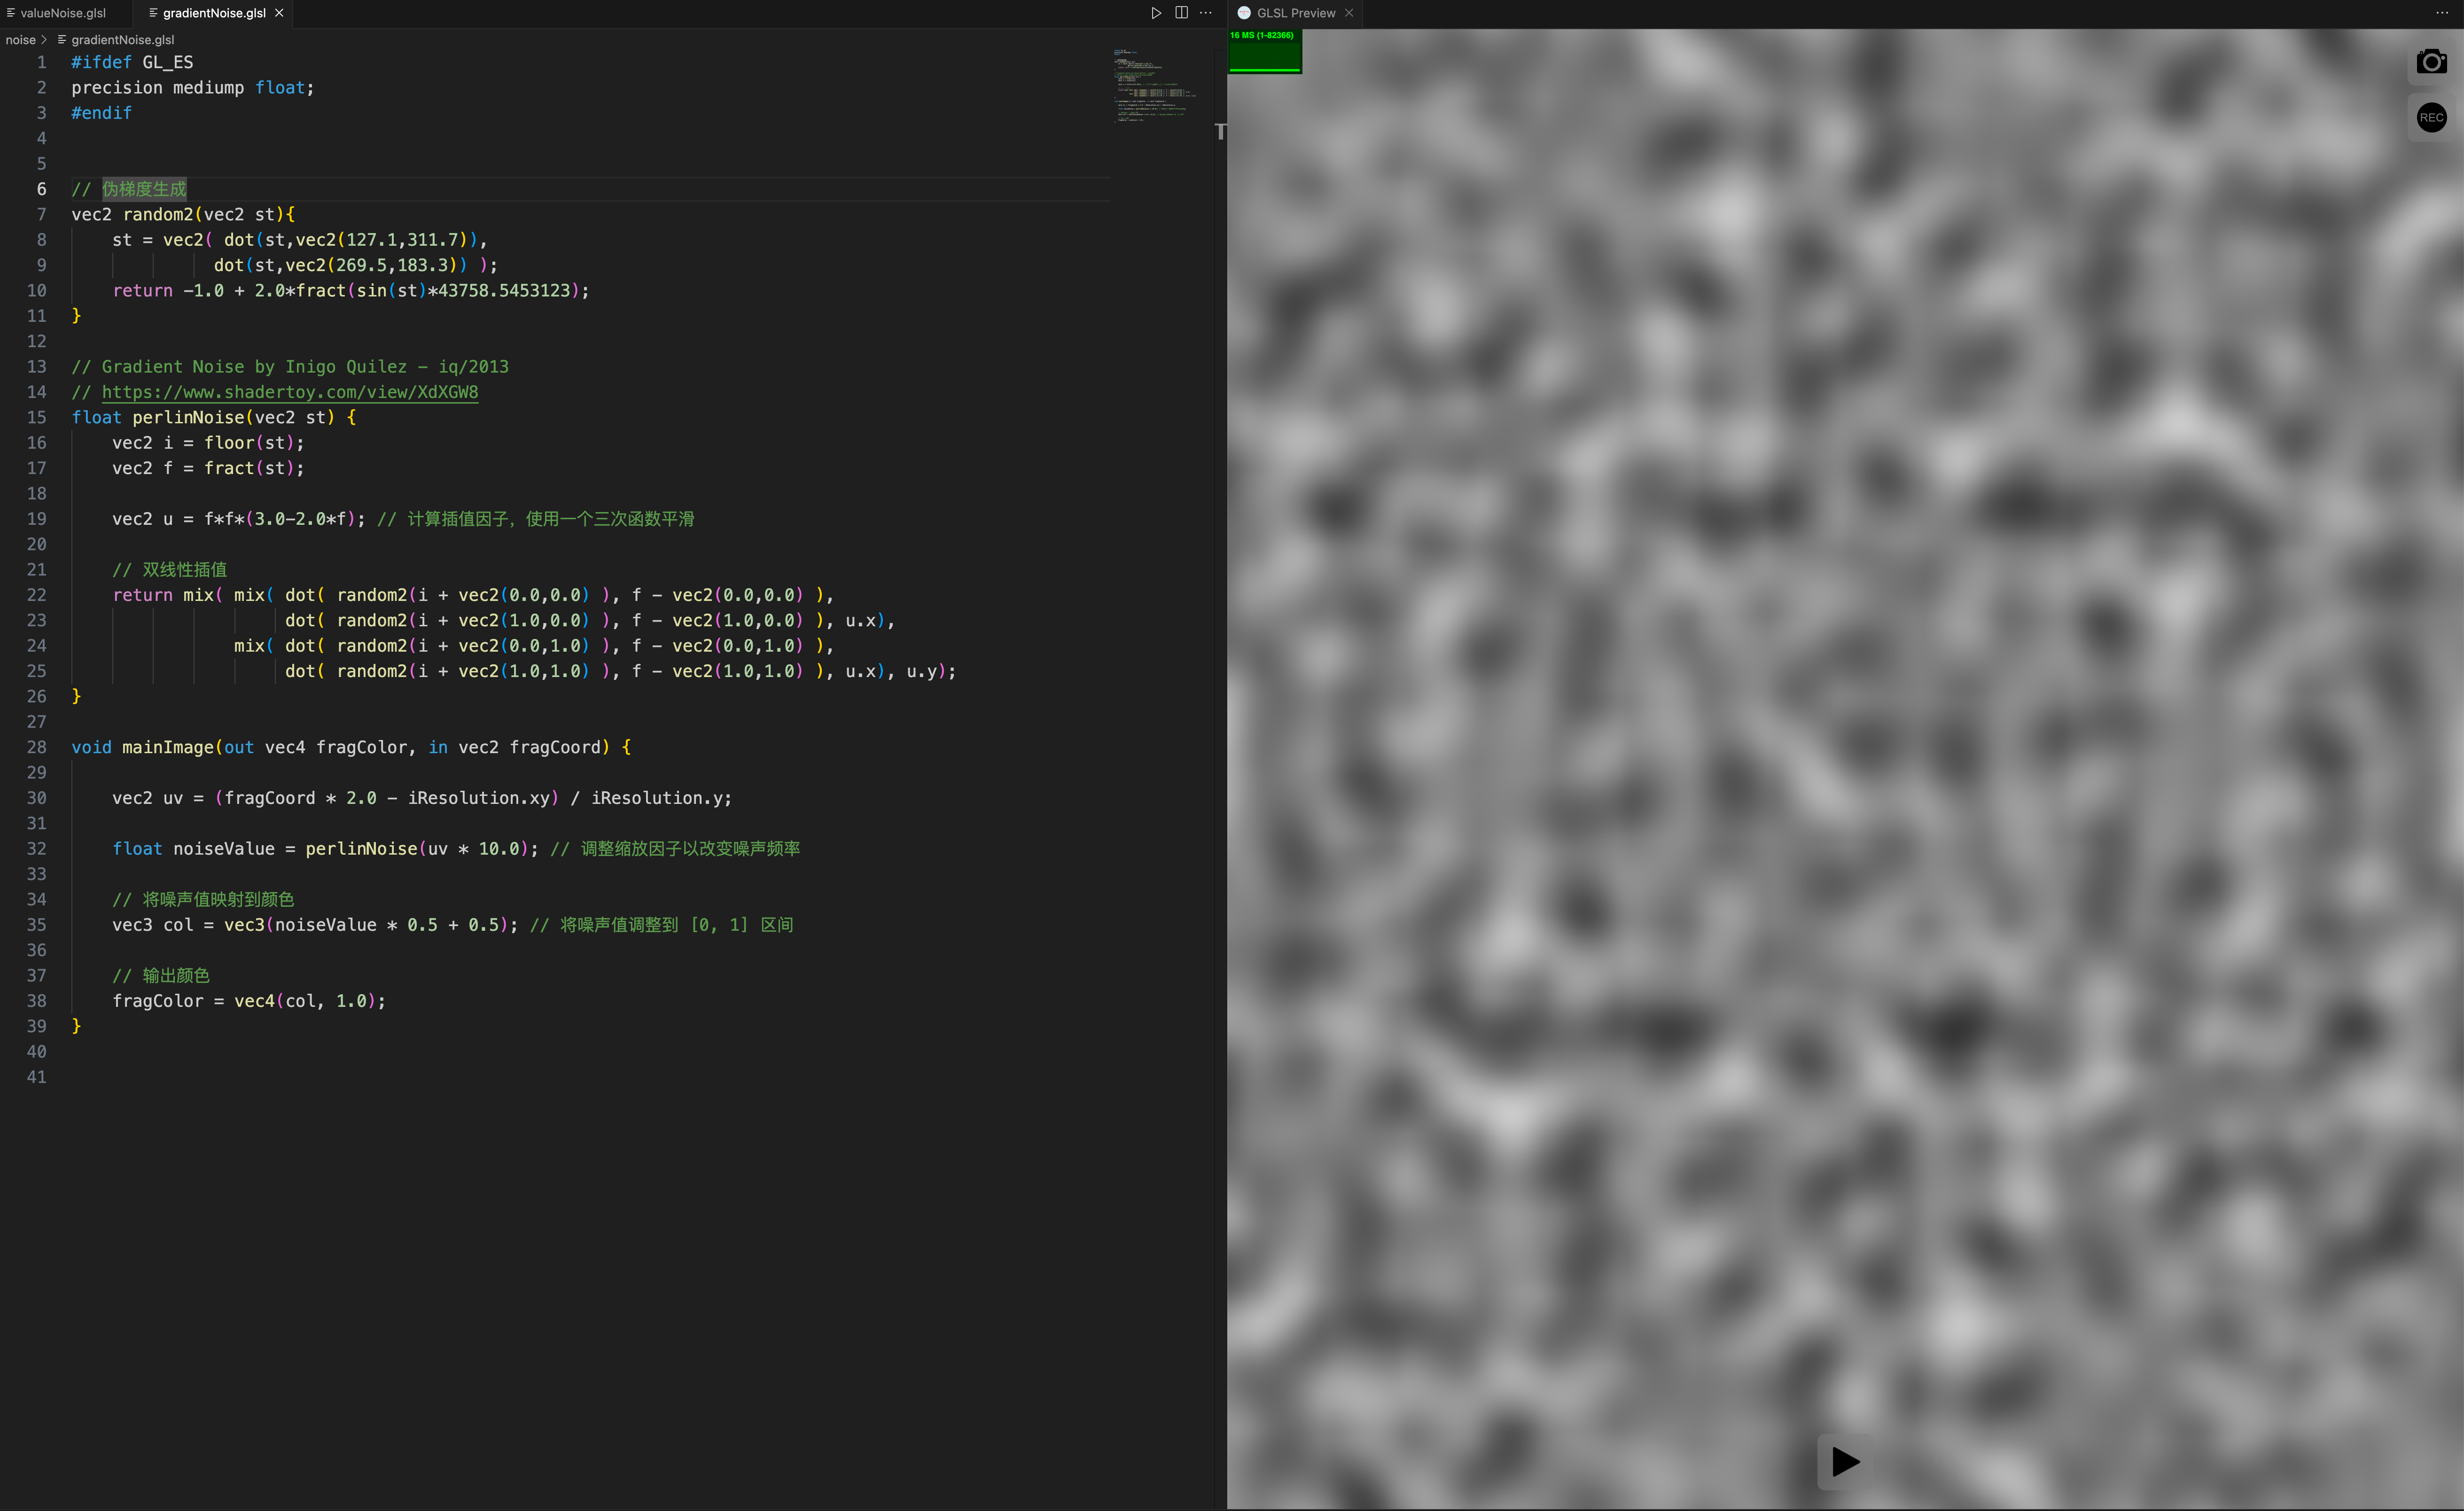Split the editor with the split icon
Viewport: 2464px width, 1511px height.
tap(1181, 13)
